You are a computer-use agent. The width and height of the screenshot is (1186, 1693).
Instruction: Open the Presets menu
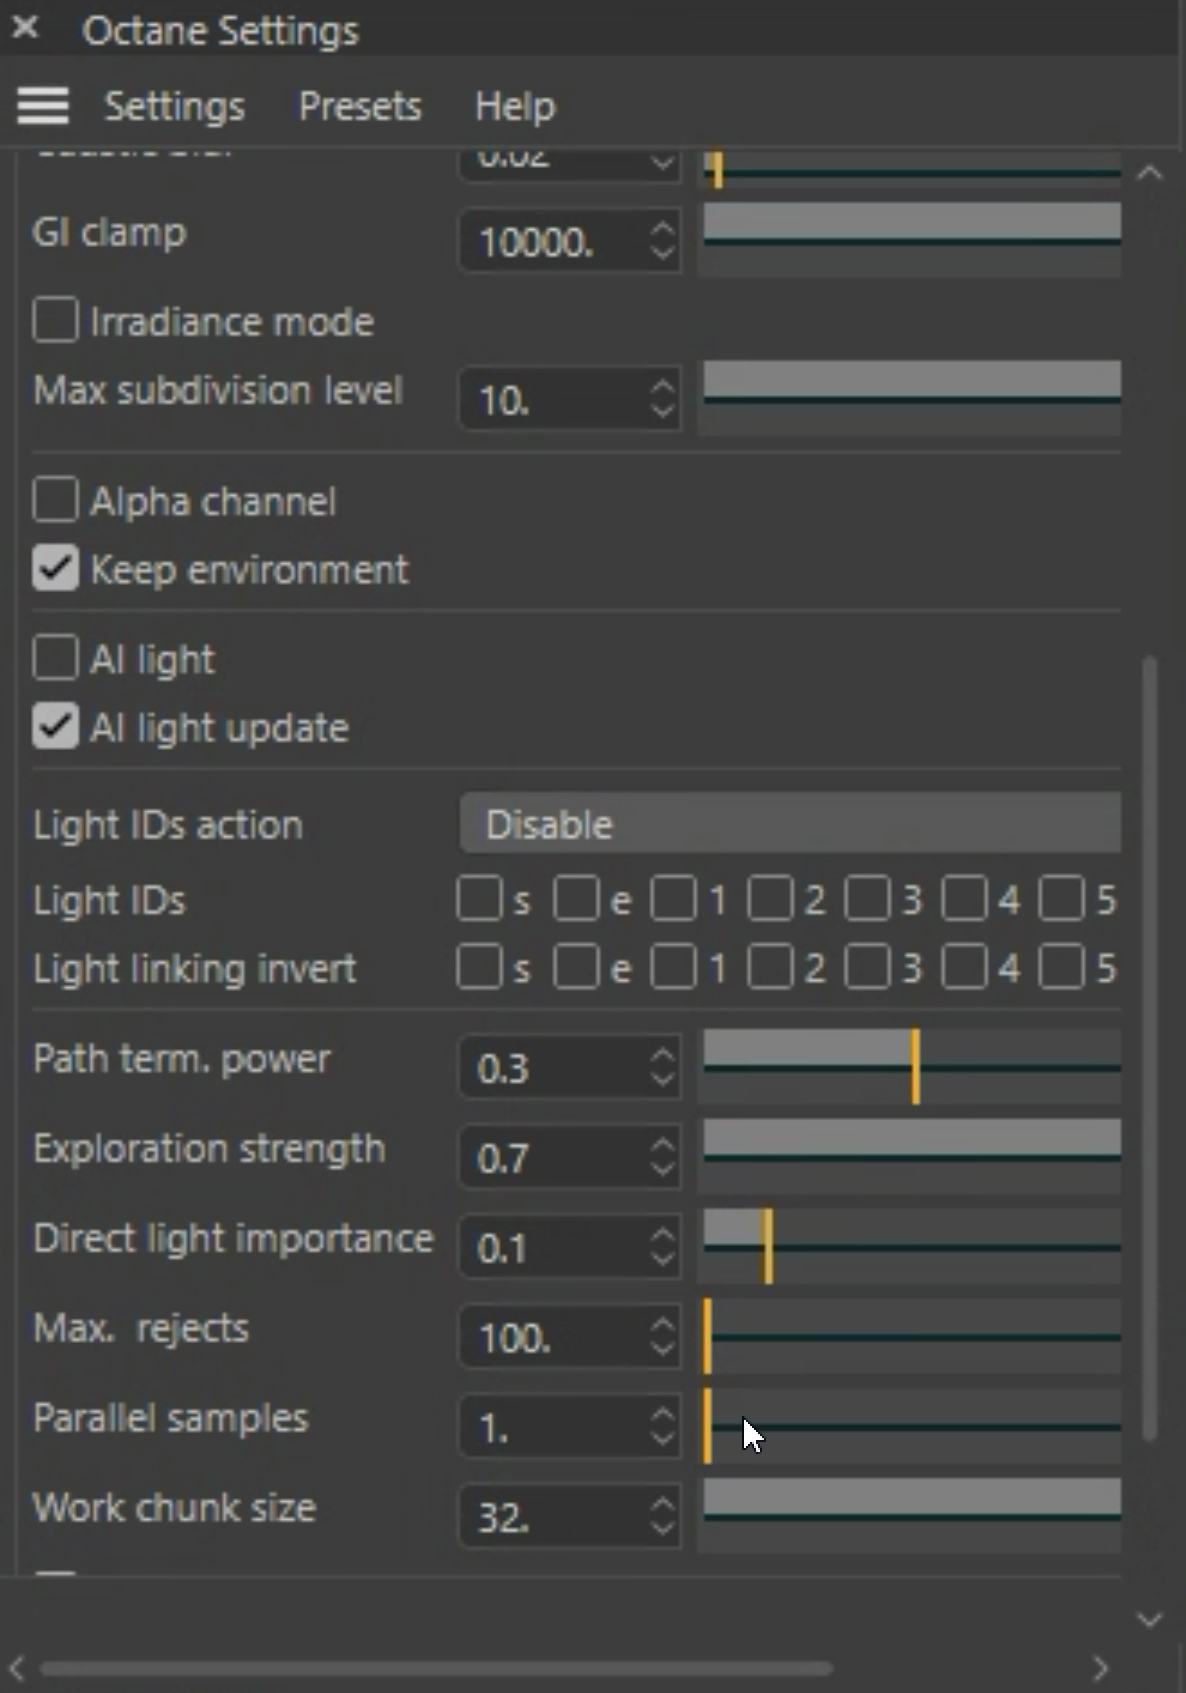point(360,106)
